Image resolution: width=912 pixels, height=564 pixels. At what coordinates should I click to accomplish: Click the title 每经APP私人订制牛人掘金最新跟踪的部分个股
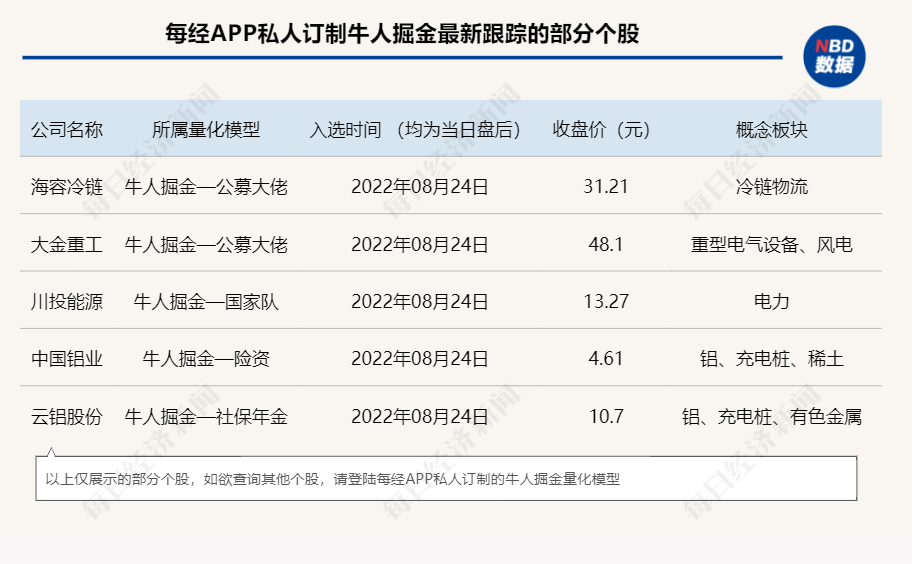402,34
